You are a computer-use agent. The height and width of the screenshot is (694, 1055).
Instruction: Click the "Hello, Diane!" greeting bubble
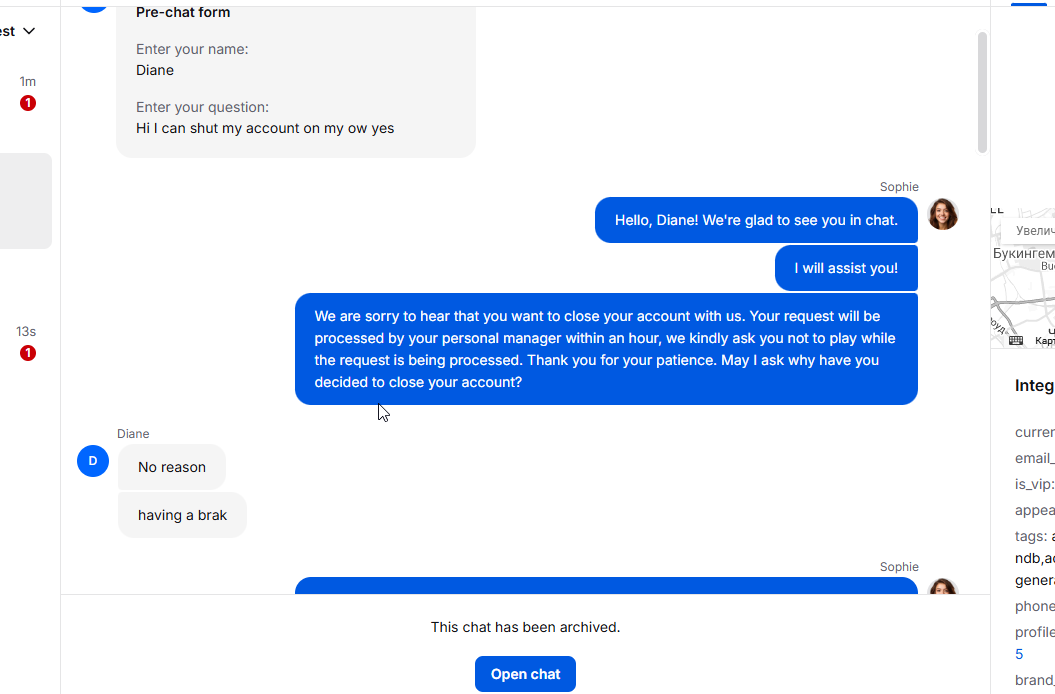pos(756,220)
